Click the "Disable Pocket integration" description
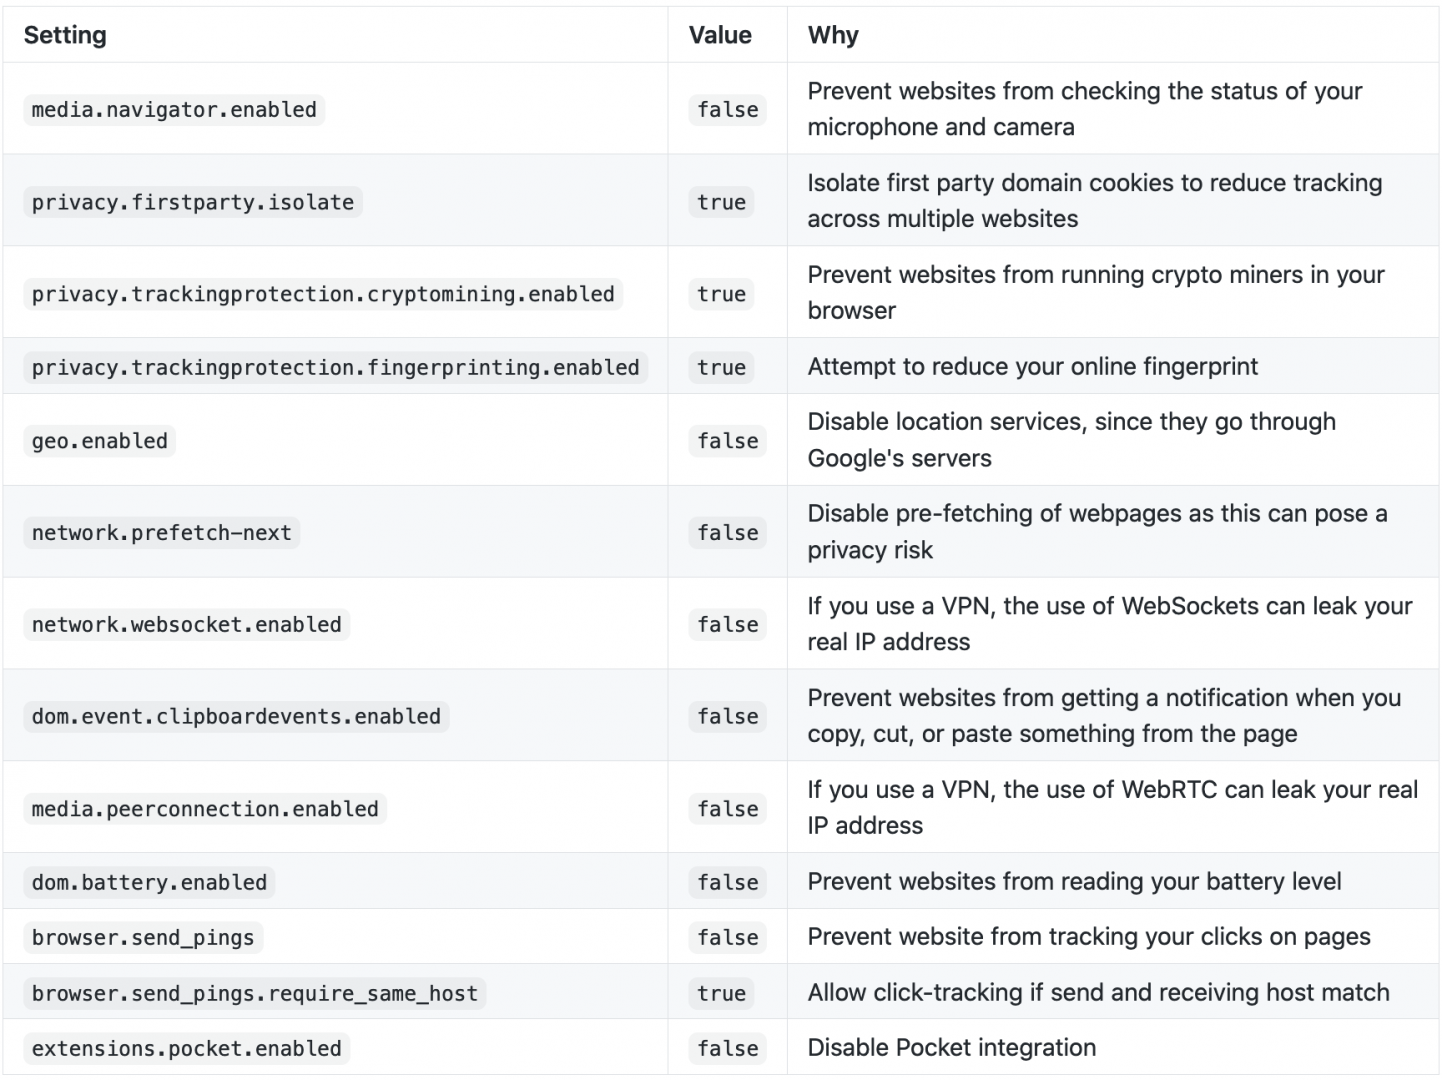Image resolution: width=1442 pixels, height=1080 pixels. pyautogui.click(x=951, y=1048)
